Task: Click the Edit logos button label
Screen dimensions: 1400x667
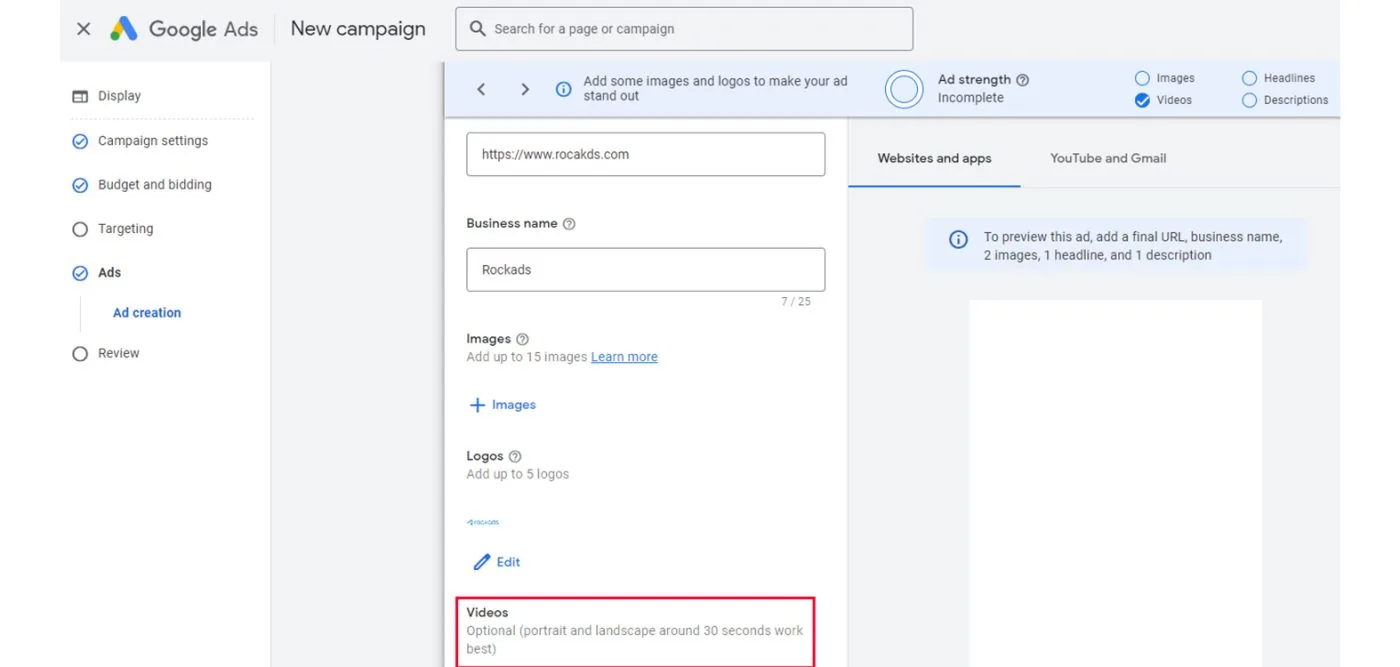Action: coord(509,562)
